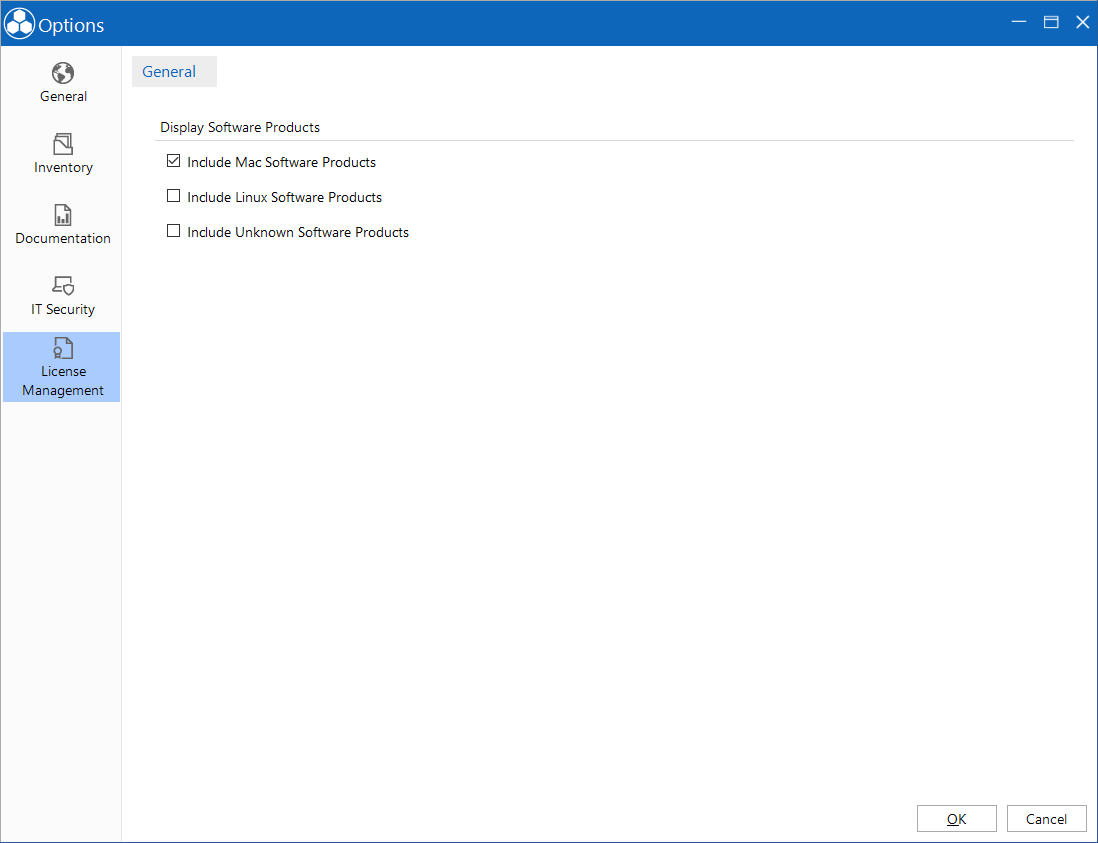The height and width of the screenshot is (843, 1098).
Task: Uncheck Include Mac Software Products
Action: tap(174, 161)
